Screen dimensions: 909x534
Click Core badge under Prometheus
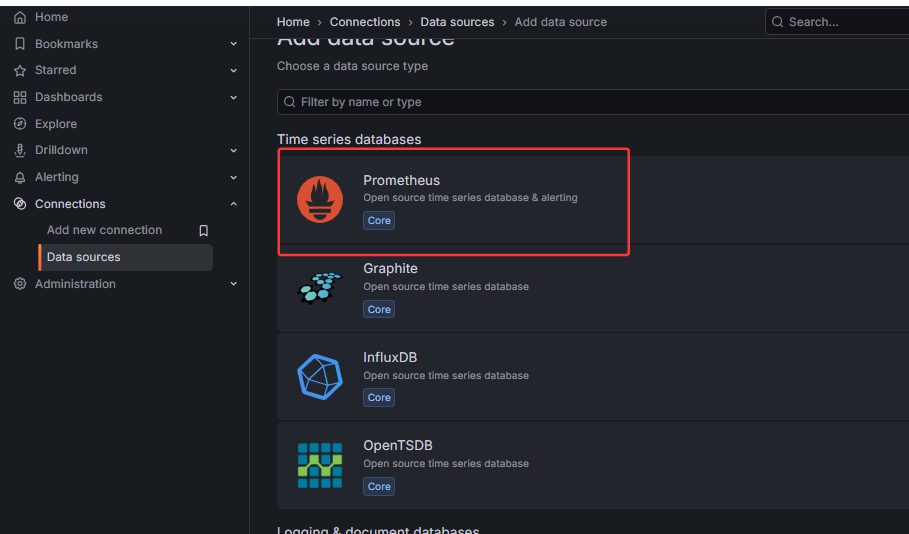379,221
